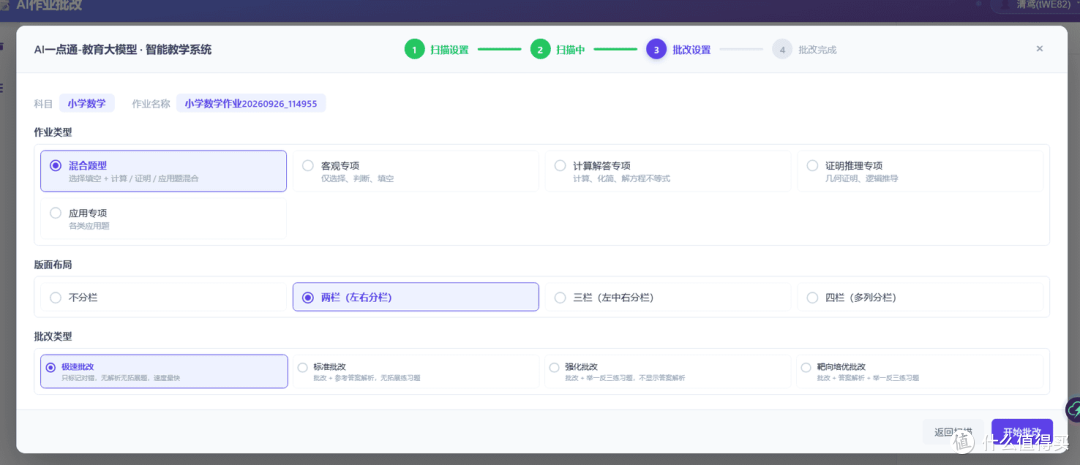
Task: Click the 小学数学 subject field
Action: click(87, 103)
